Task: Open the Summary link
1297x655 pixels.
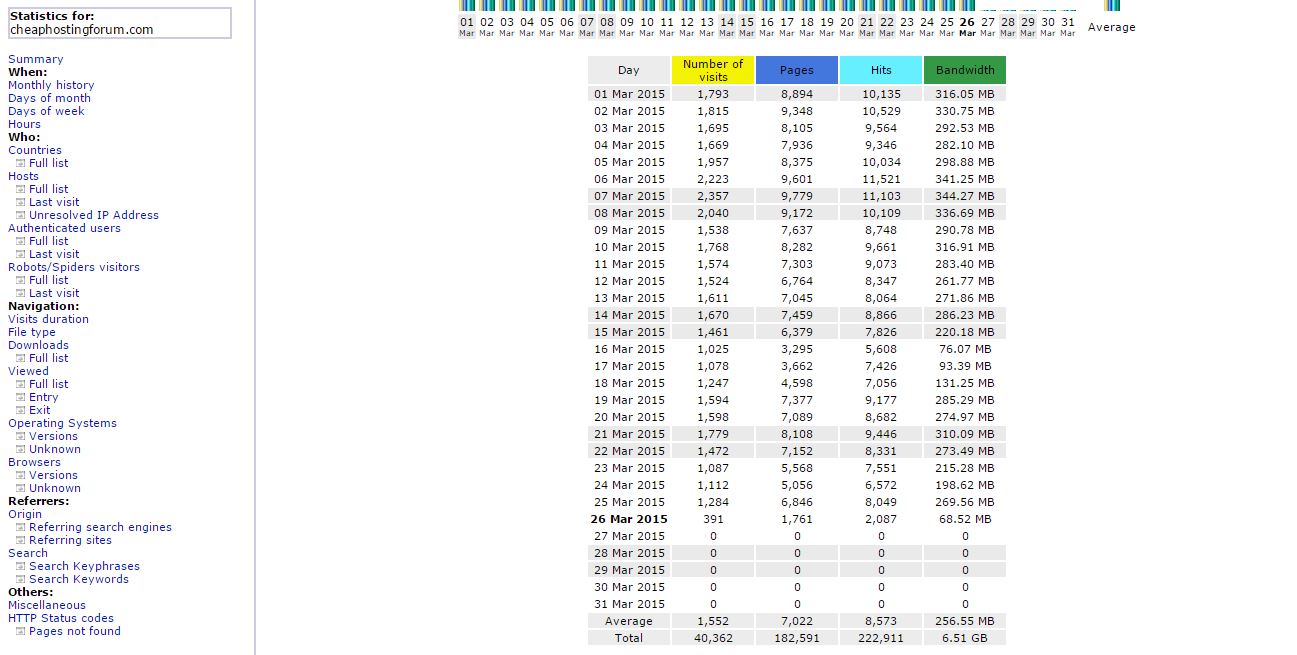Action: point(36,59)
